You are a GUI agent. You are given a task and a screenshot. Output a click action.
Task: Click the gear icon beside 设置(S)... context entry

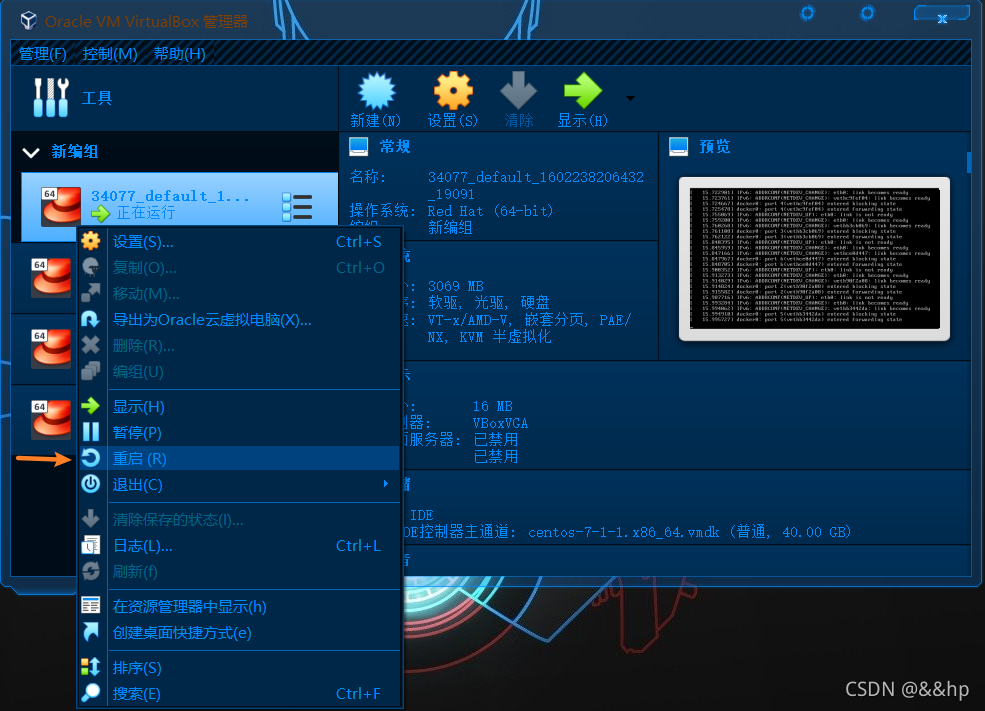tap(91, 241)
